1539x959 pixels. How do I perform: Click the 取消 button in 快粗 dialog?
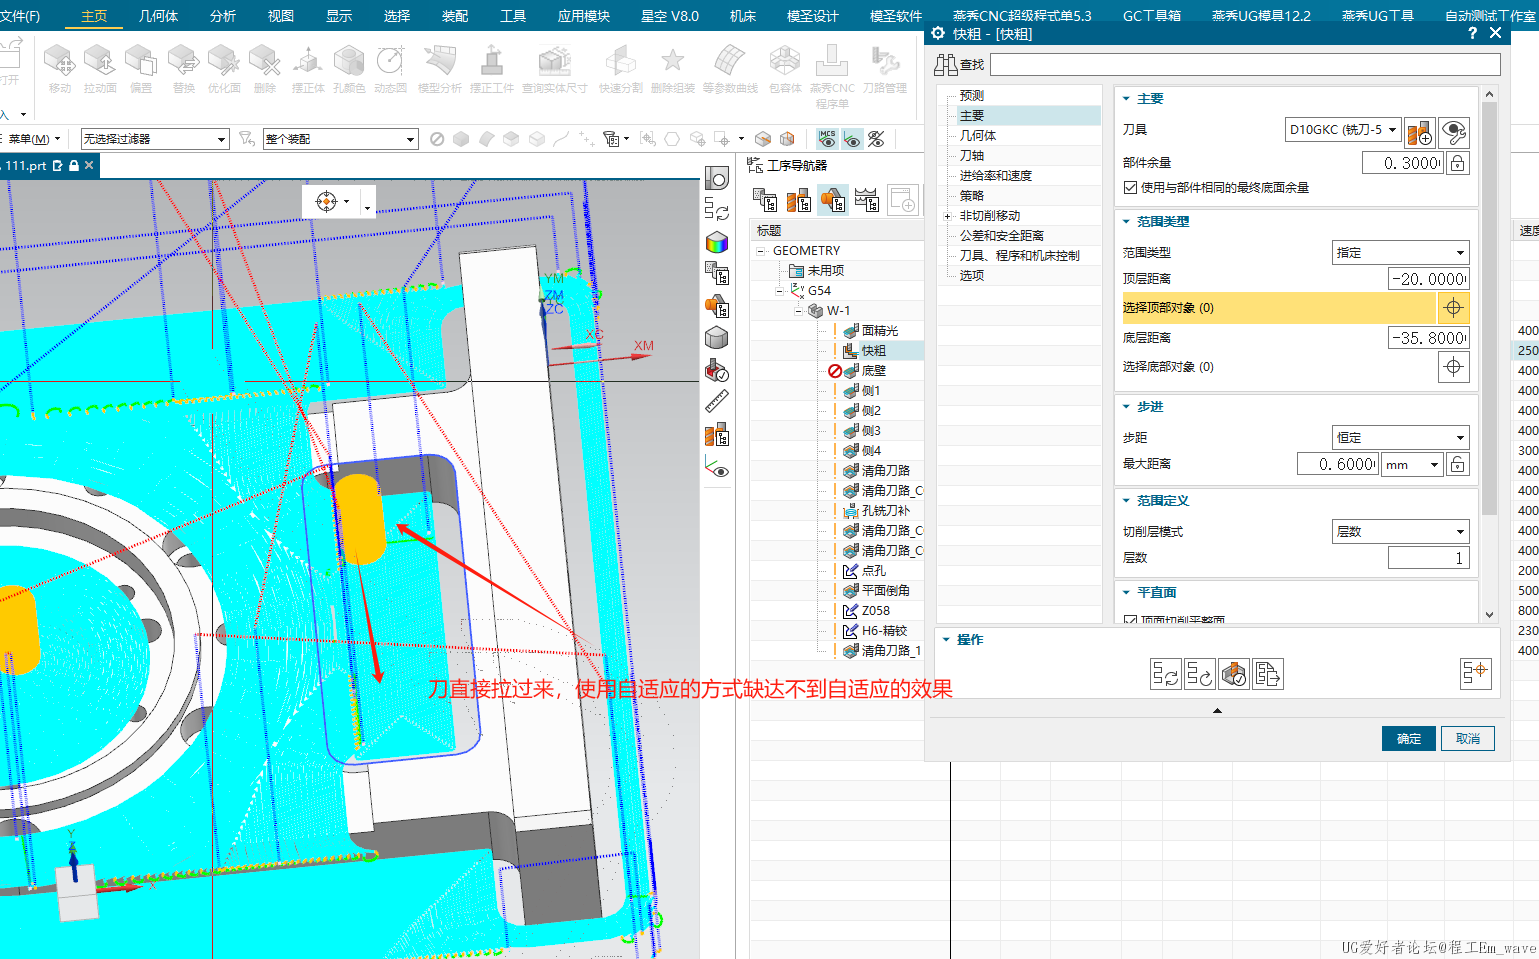click(1468, 739)
